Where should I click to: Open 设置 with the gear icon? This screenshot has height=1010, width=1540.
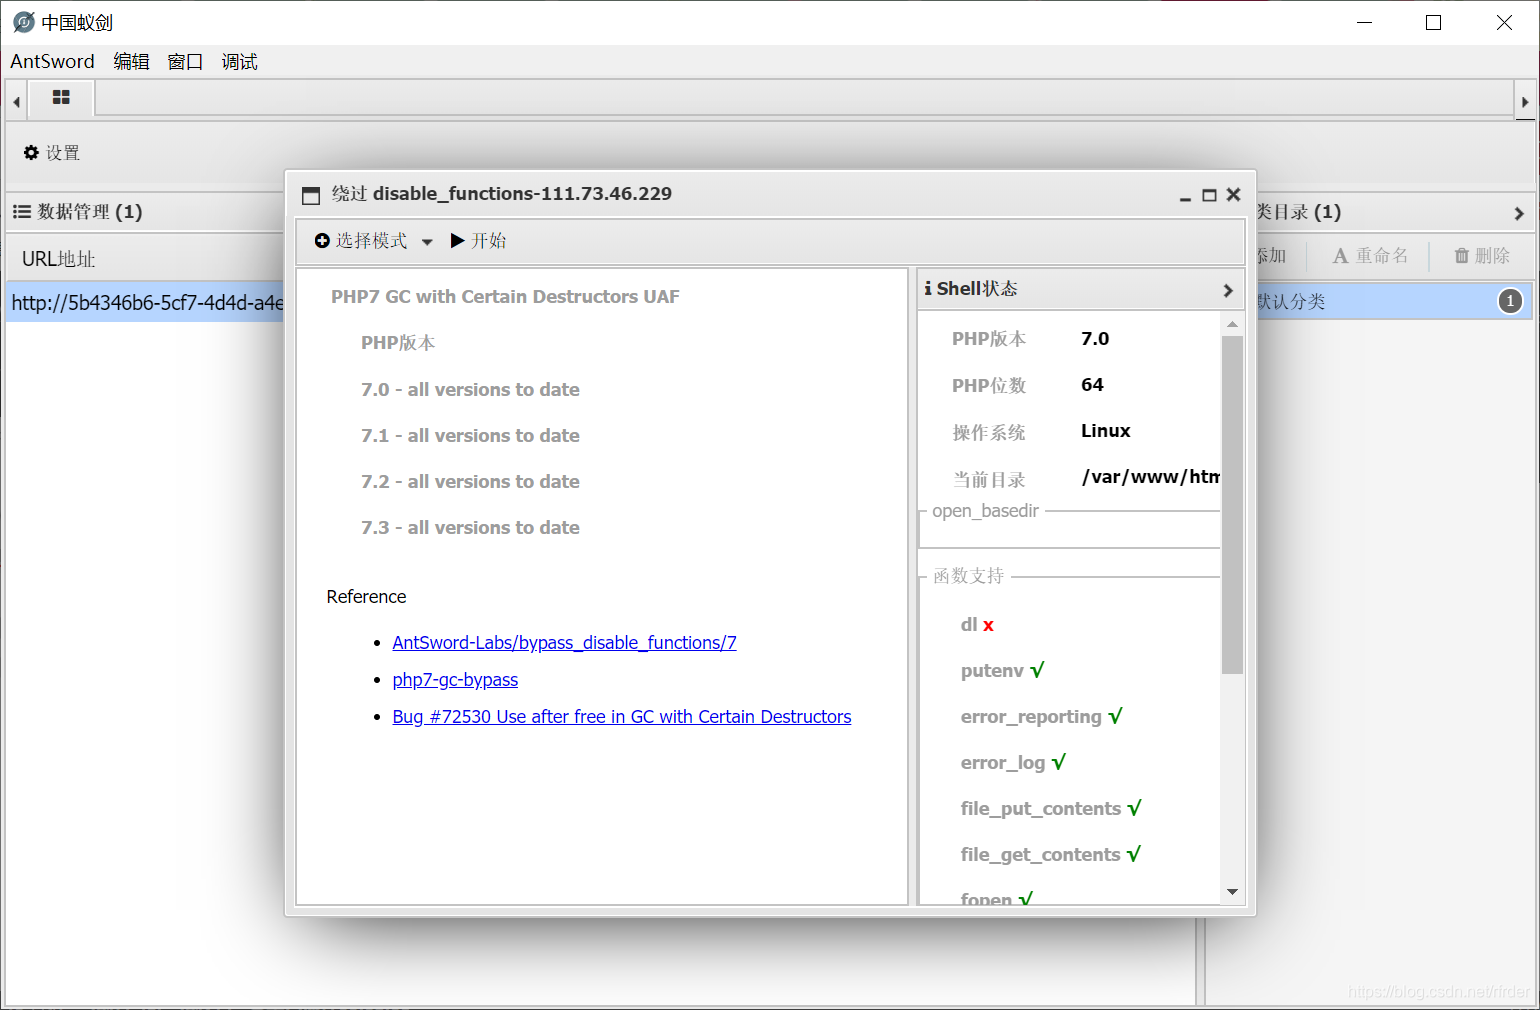pyautogui.click(x=51, y=153)
